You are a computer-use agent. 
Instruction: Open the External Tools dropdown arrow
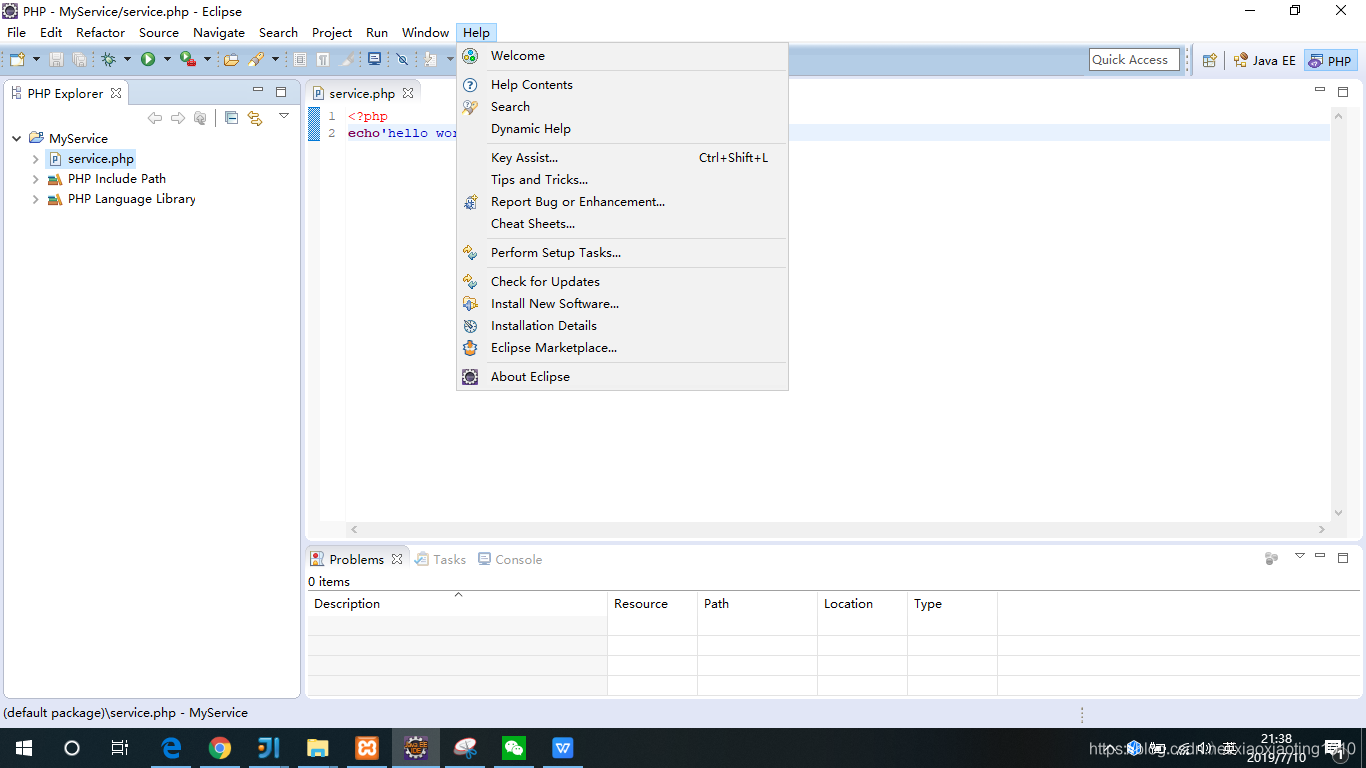(x=208, y=60)
